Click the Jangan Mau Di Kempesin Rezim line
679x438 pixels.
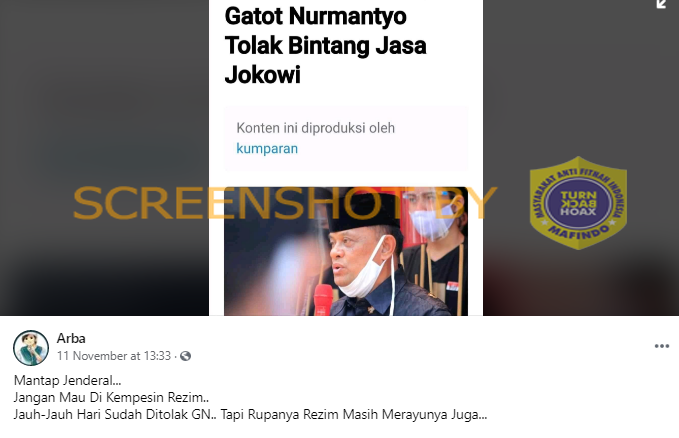pyautogui.click(x=111, y=397)
